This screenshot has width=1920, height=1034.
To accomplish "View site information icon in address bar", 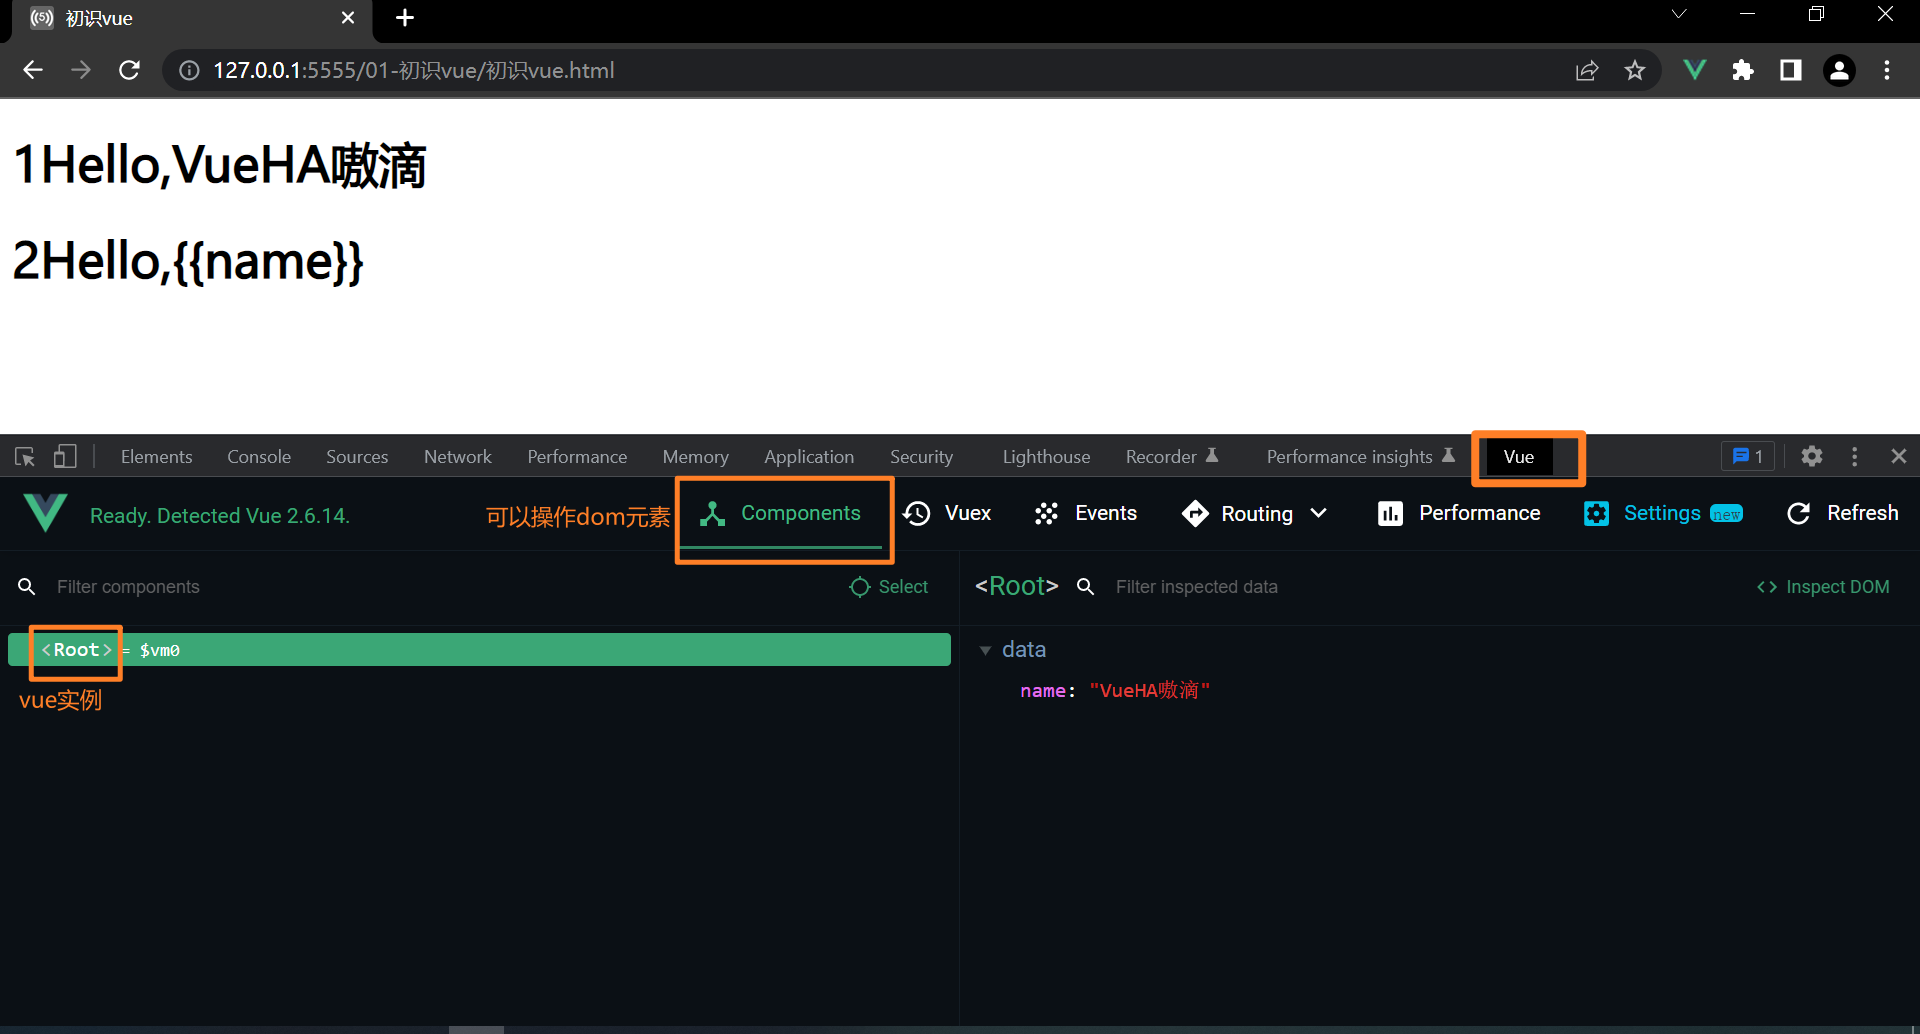I will pos(189,70).
